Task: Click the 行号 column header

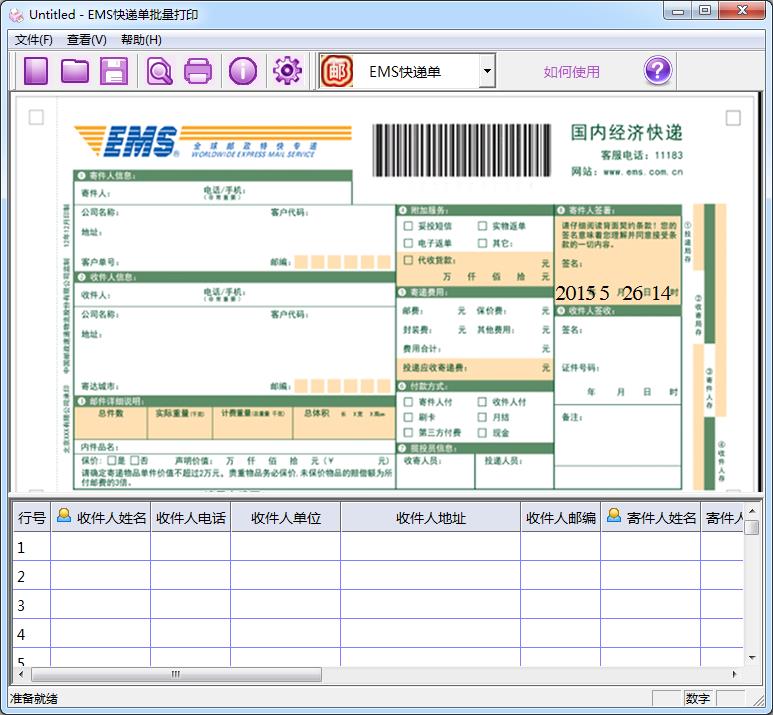Action: [32, 517]
